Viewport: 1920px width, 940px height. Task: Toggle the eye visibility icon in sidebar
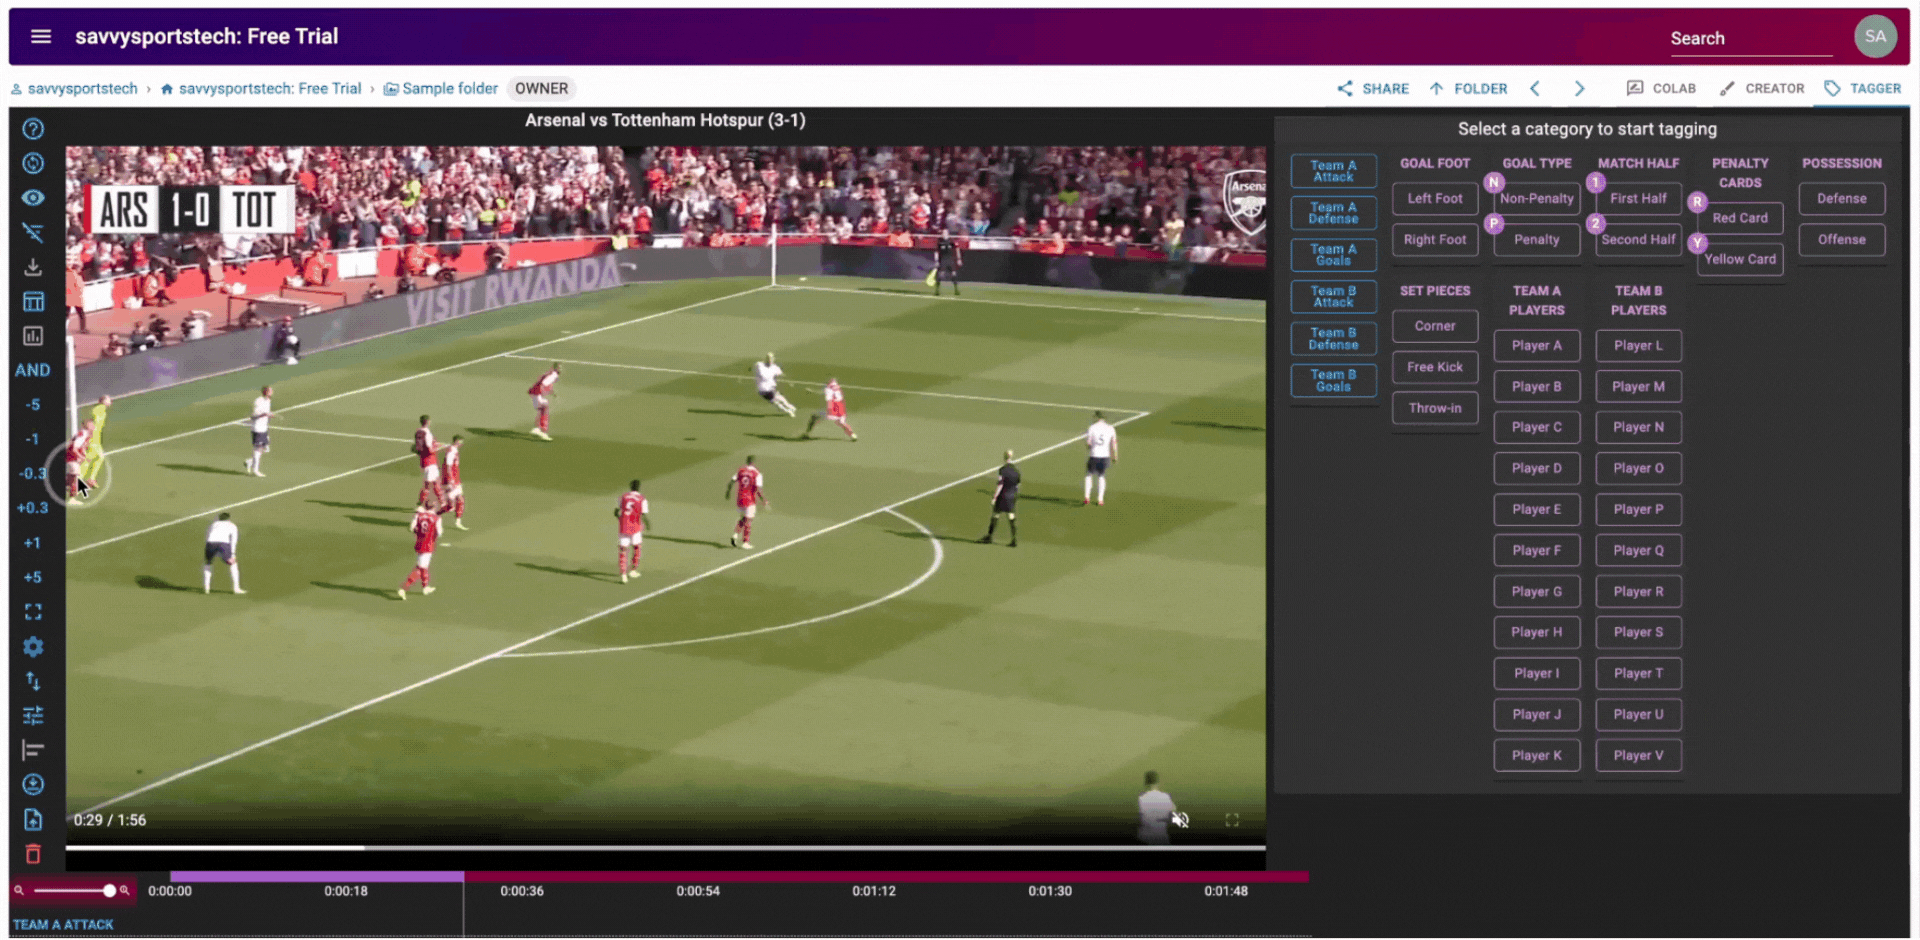[33, 198]
